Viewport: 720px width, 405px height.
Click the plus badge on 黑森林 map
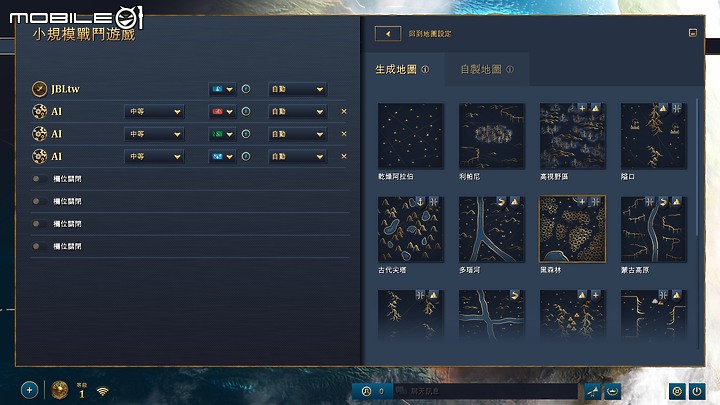tap(582, 202)
